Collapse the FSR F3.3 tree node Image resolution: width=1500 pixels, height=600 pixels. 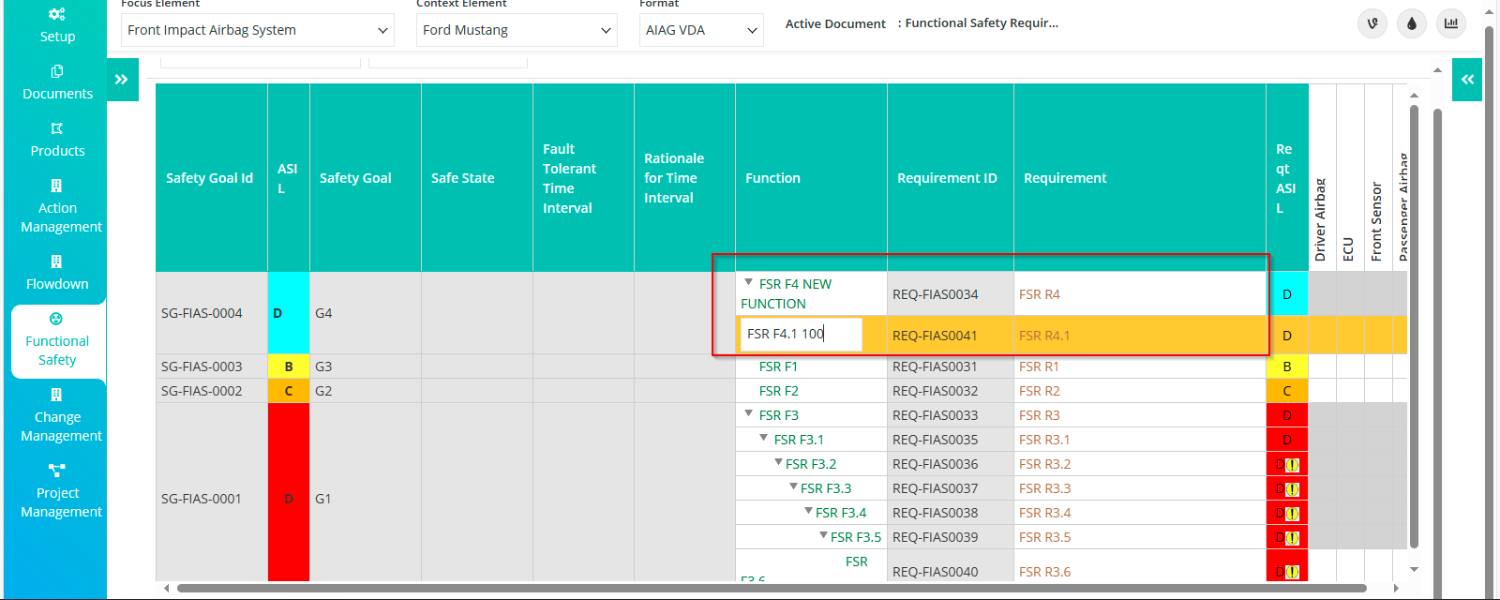793,488
